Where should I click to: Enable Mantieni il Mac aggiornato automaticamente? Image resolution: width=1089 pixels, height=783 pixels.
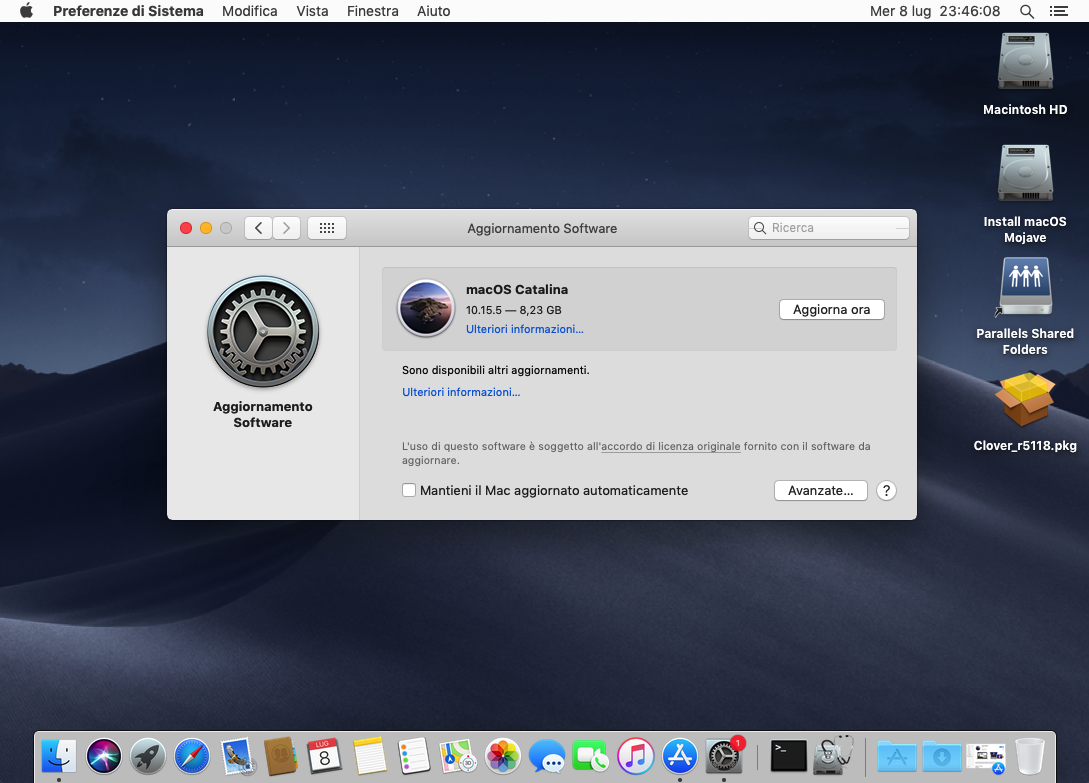pyautogui.click(x=409, y=491)
